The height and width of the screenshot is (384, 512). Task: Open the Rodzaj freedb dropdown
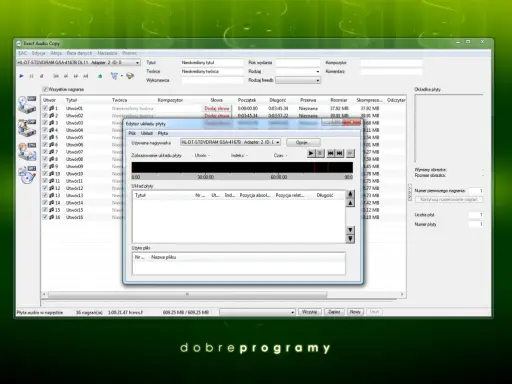(x=317, y=80)
